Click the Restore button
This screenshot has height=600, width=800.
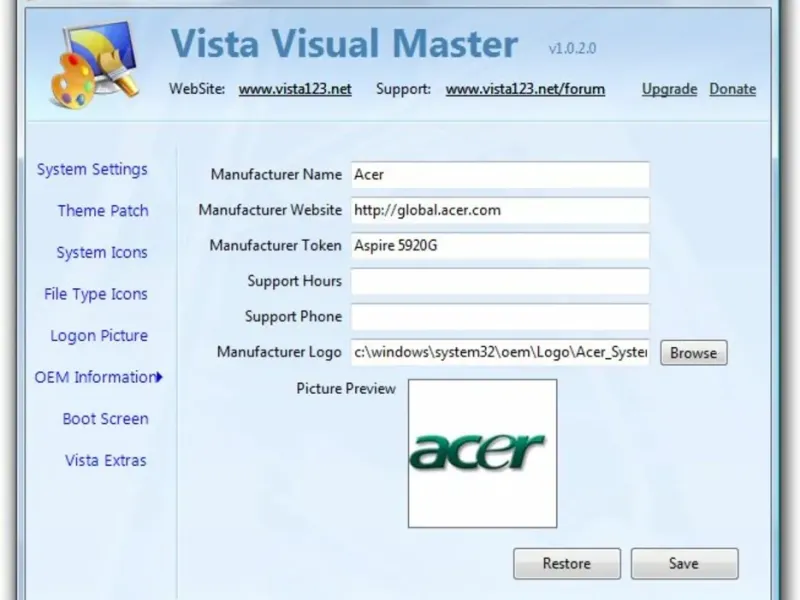click(x=567, y=564)
